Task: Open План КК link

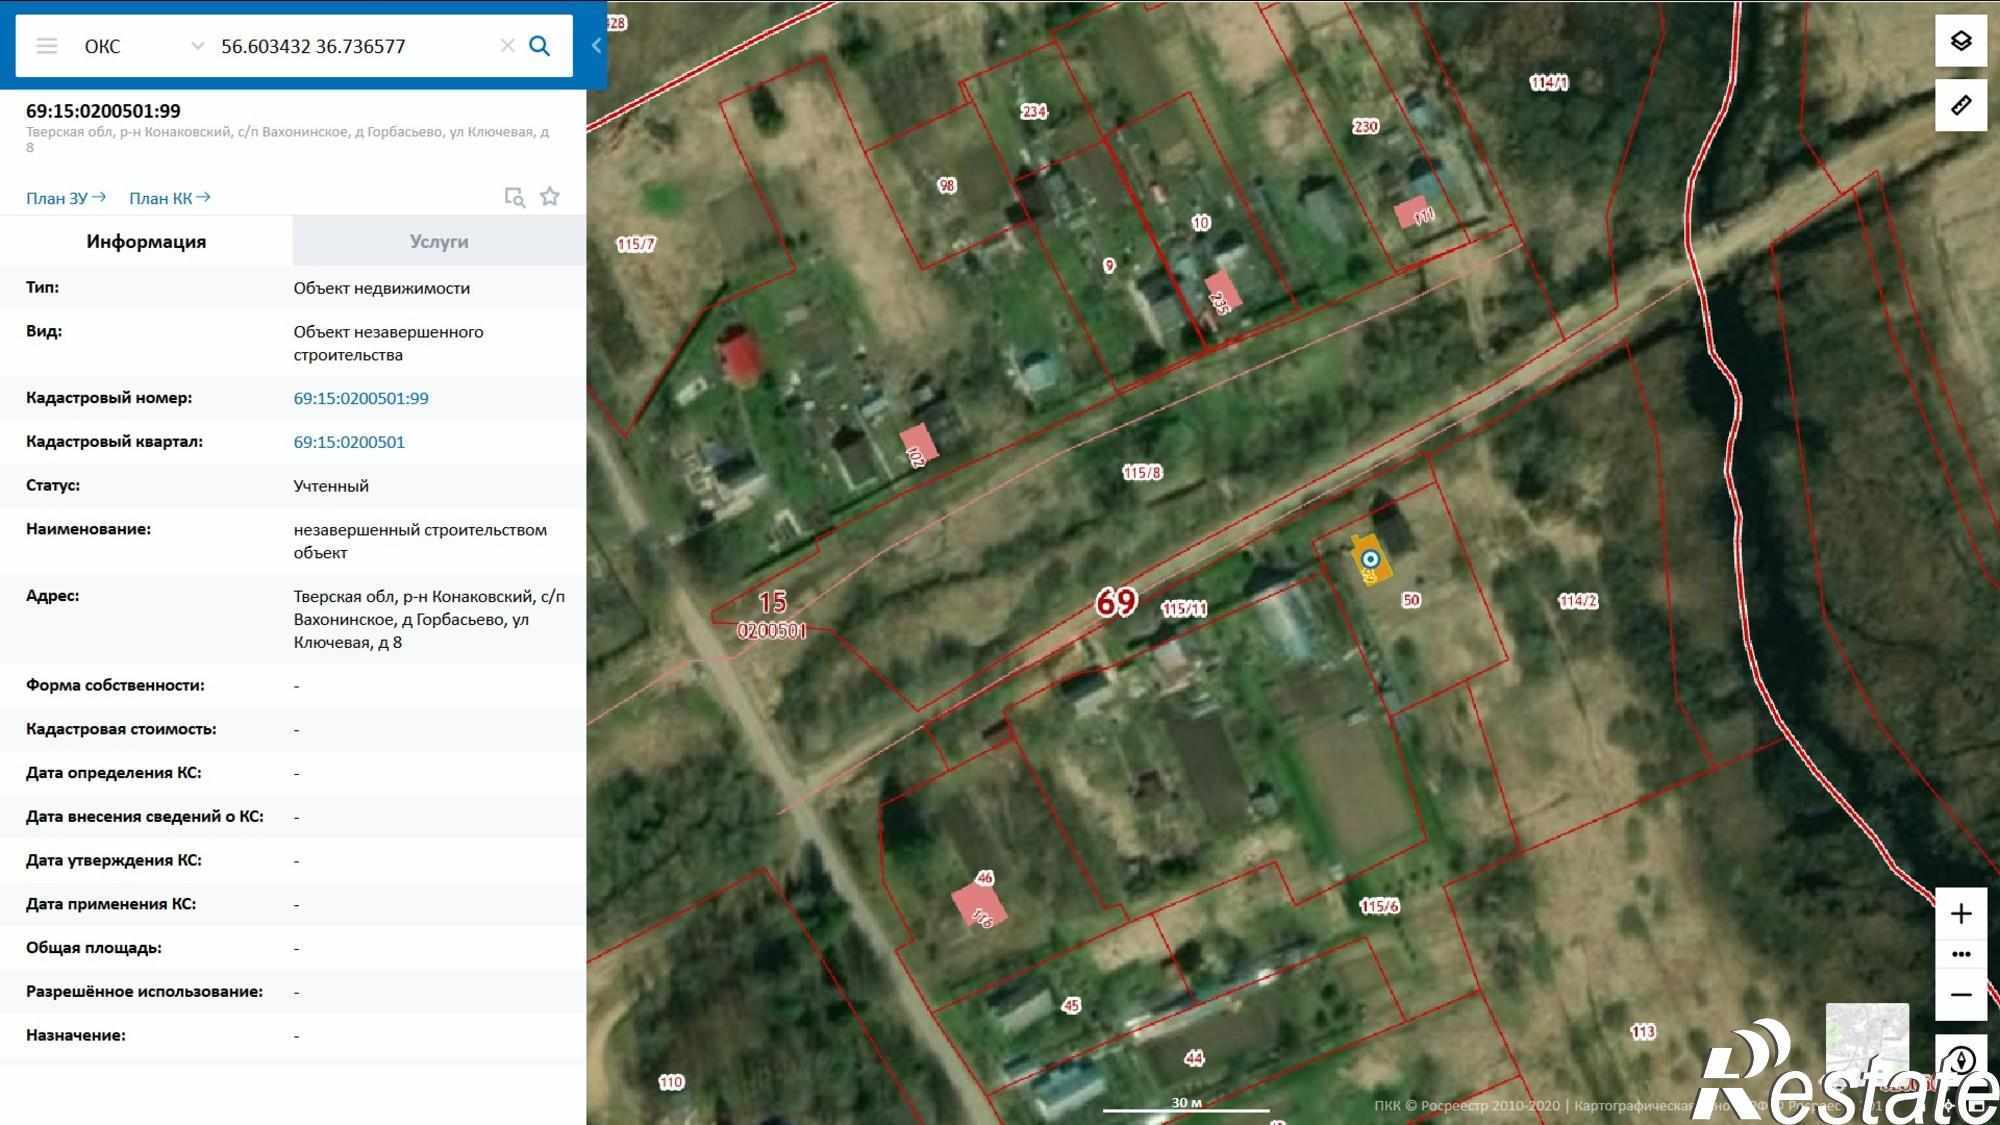Action: pyautogui.click(x=170, y=198)
